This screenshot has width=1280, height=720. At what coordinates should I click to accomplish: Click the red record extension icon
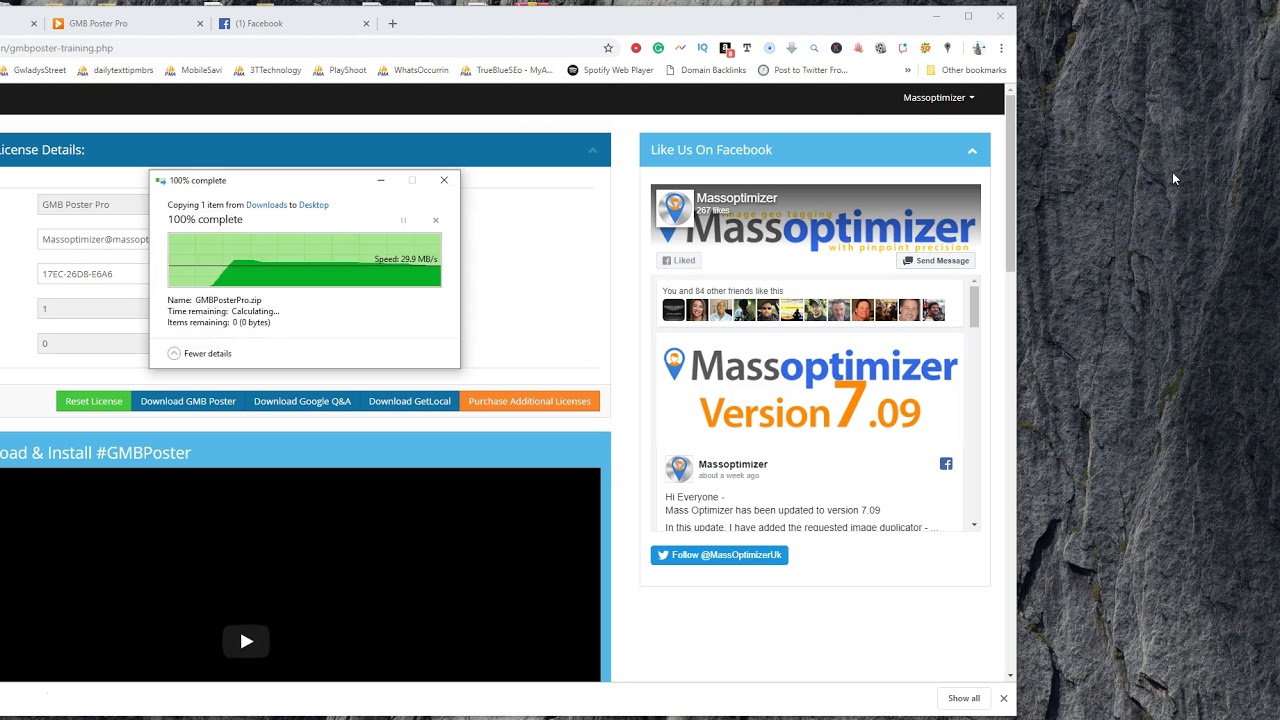pyautogui.click(x=636, y=48)
